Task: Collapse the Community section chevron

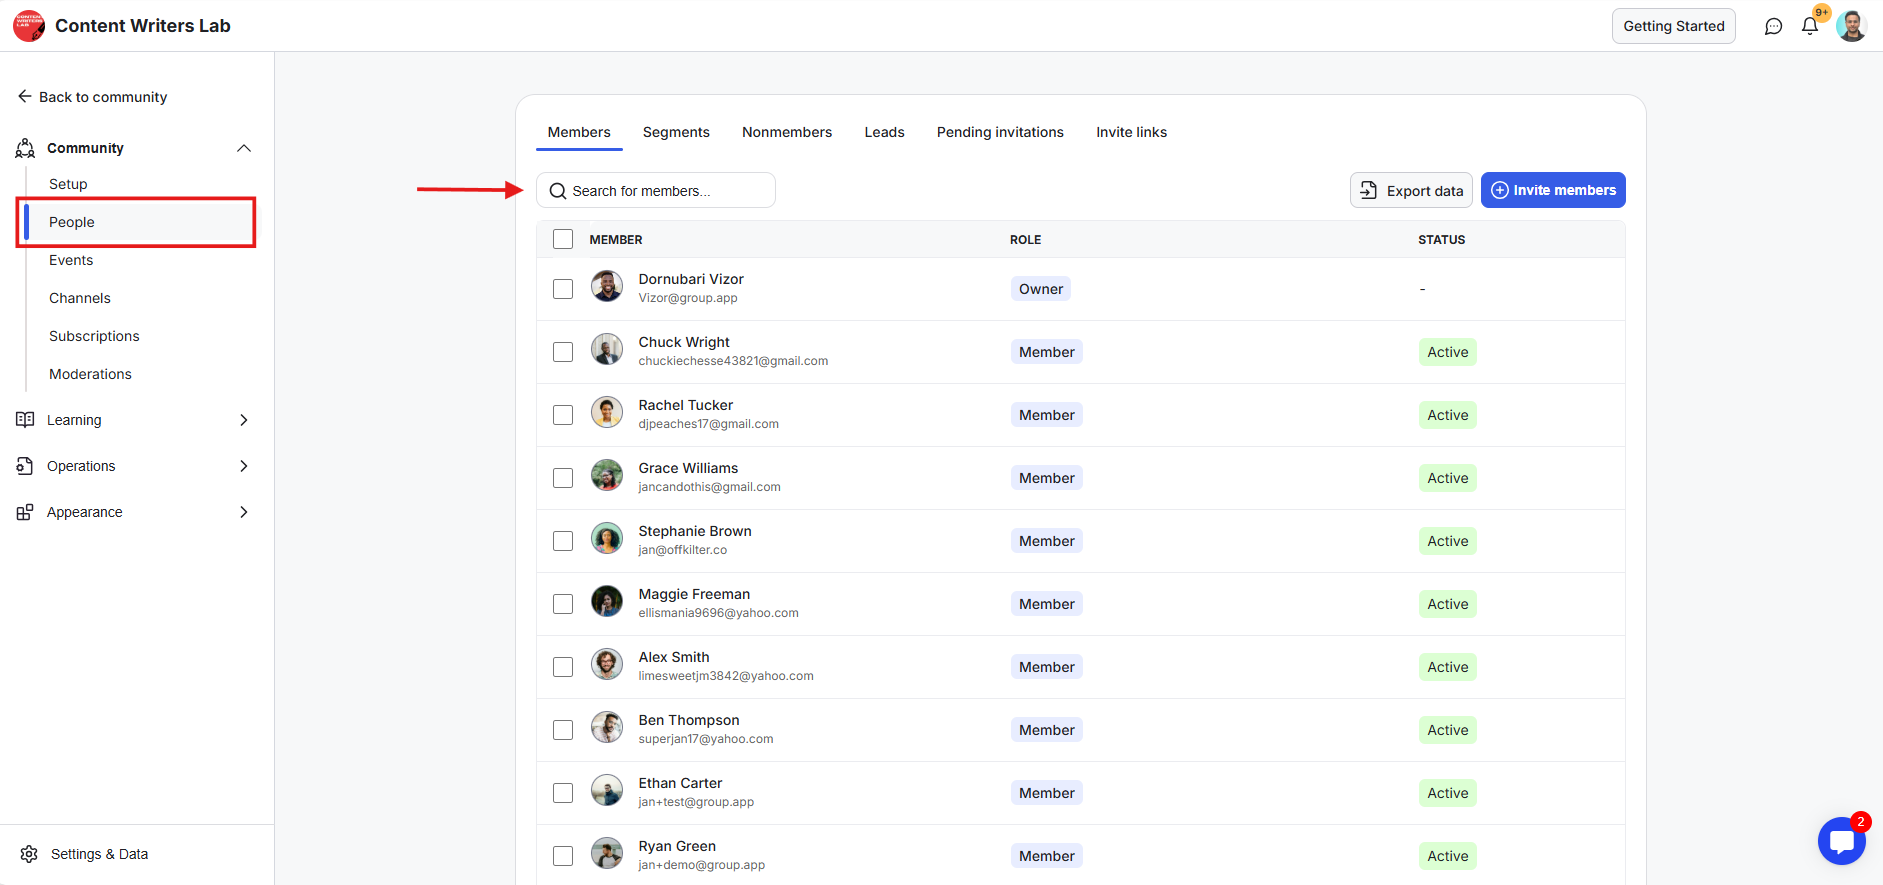Action: pyautogui.click(x=243, y=148)
